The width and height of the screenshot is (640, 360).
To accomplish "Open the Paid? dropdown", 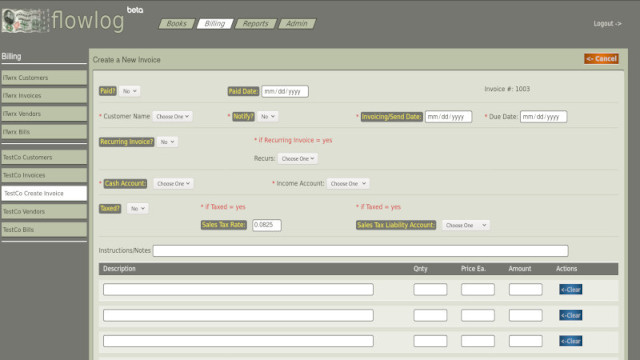I will tap(130, 91).
